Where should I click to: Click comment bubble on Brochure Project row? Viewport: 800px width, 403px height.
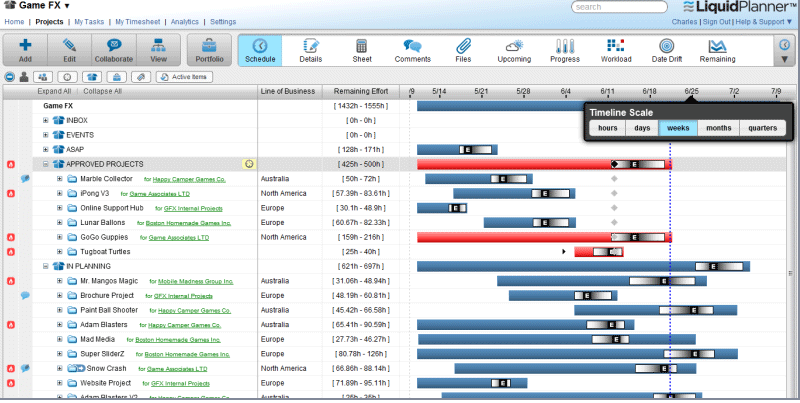(x=25, y=295)
